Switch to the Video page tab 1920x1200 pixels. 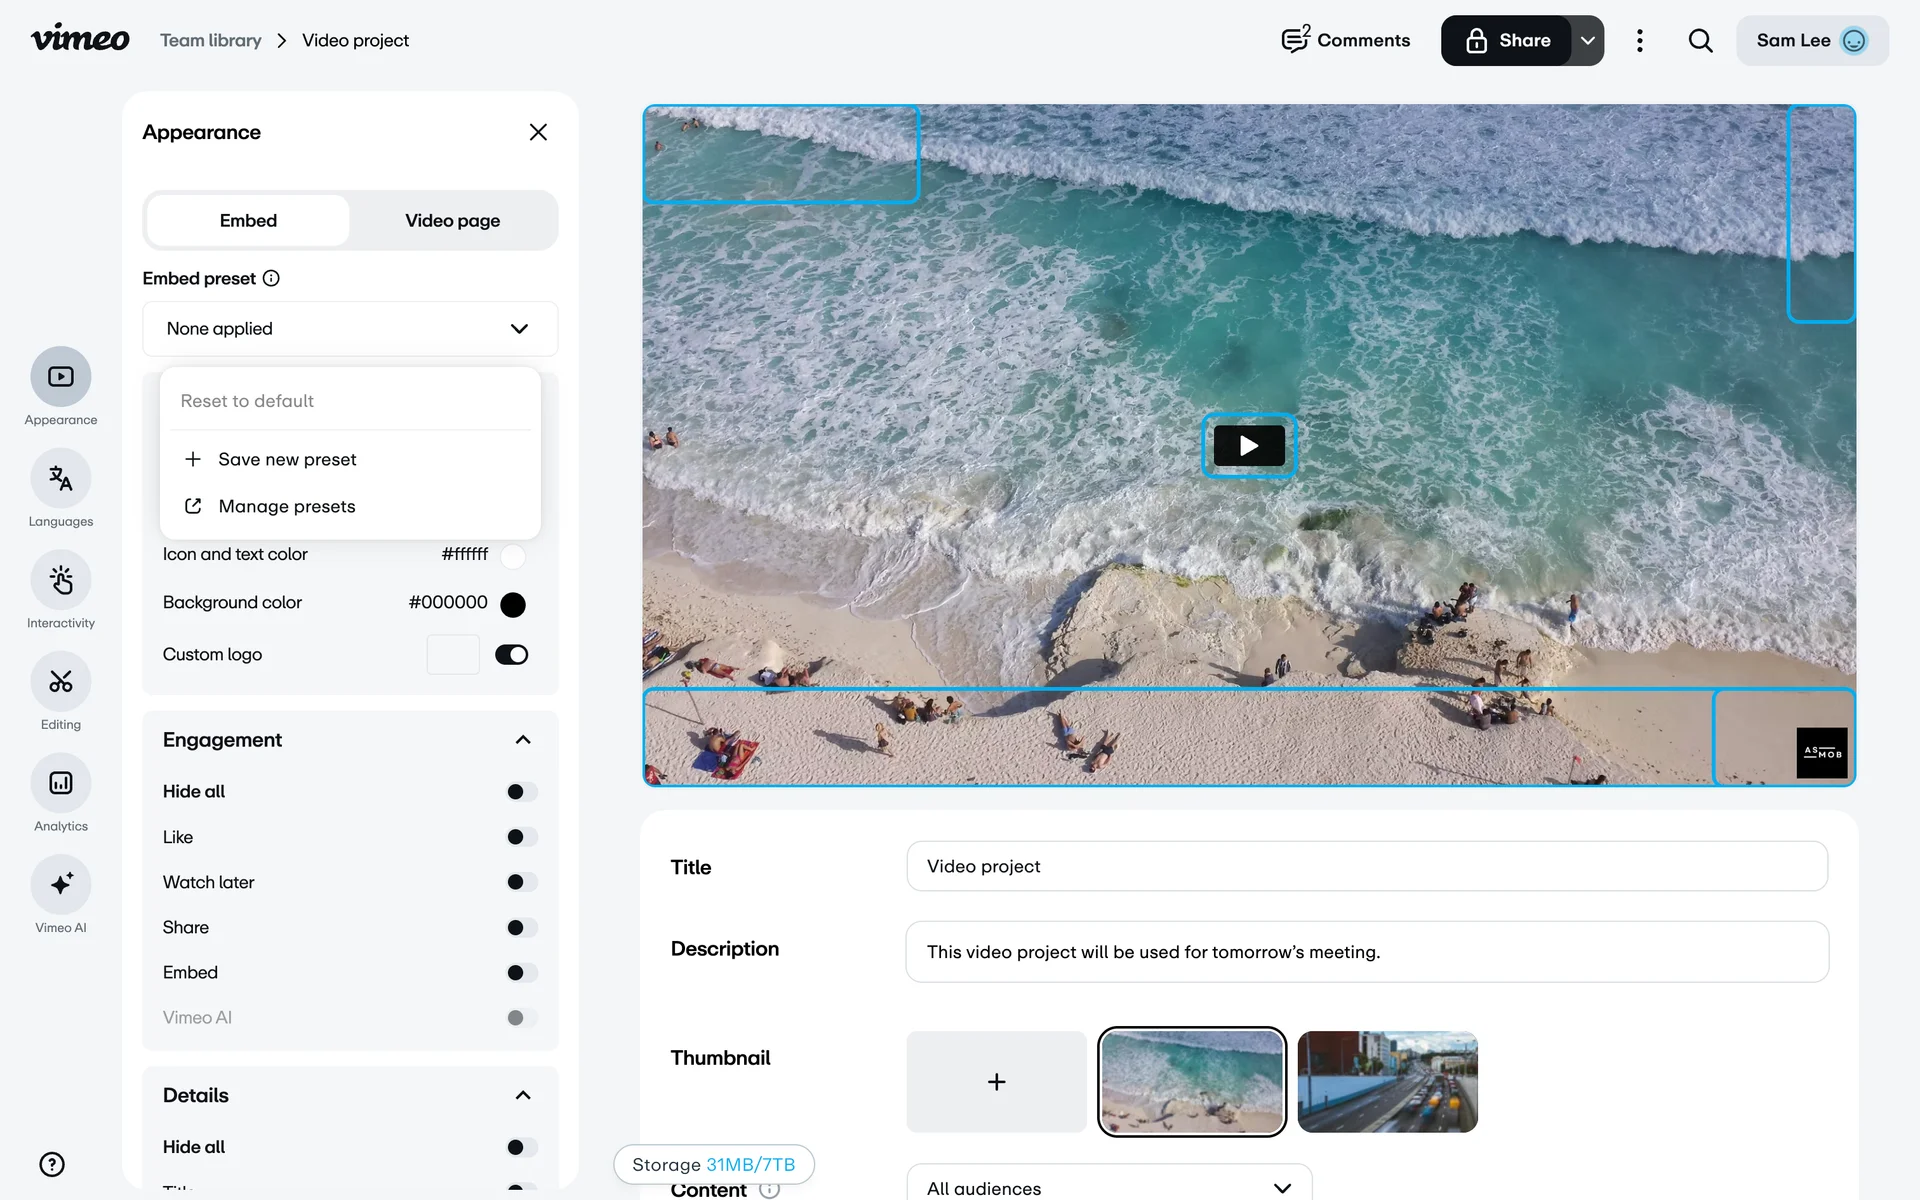click(452, 221)
